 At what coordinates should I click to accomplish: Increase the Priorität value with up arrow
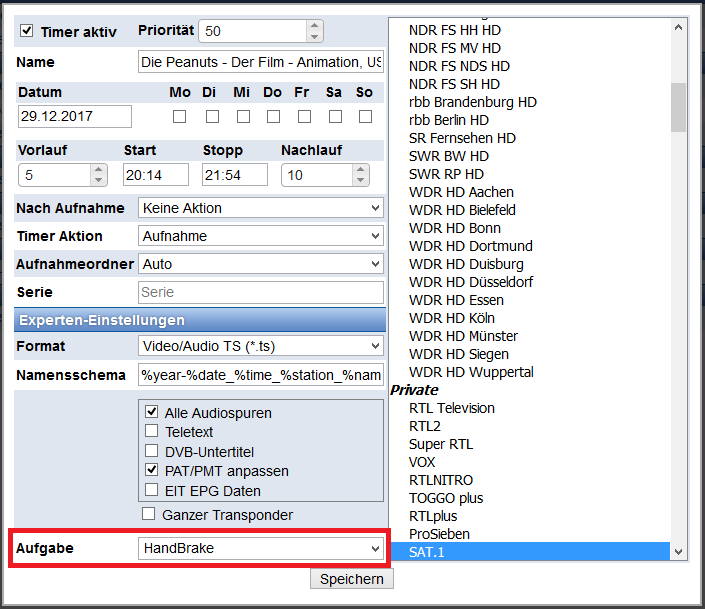(314, 25)
